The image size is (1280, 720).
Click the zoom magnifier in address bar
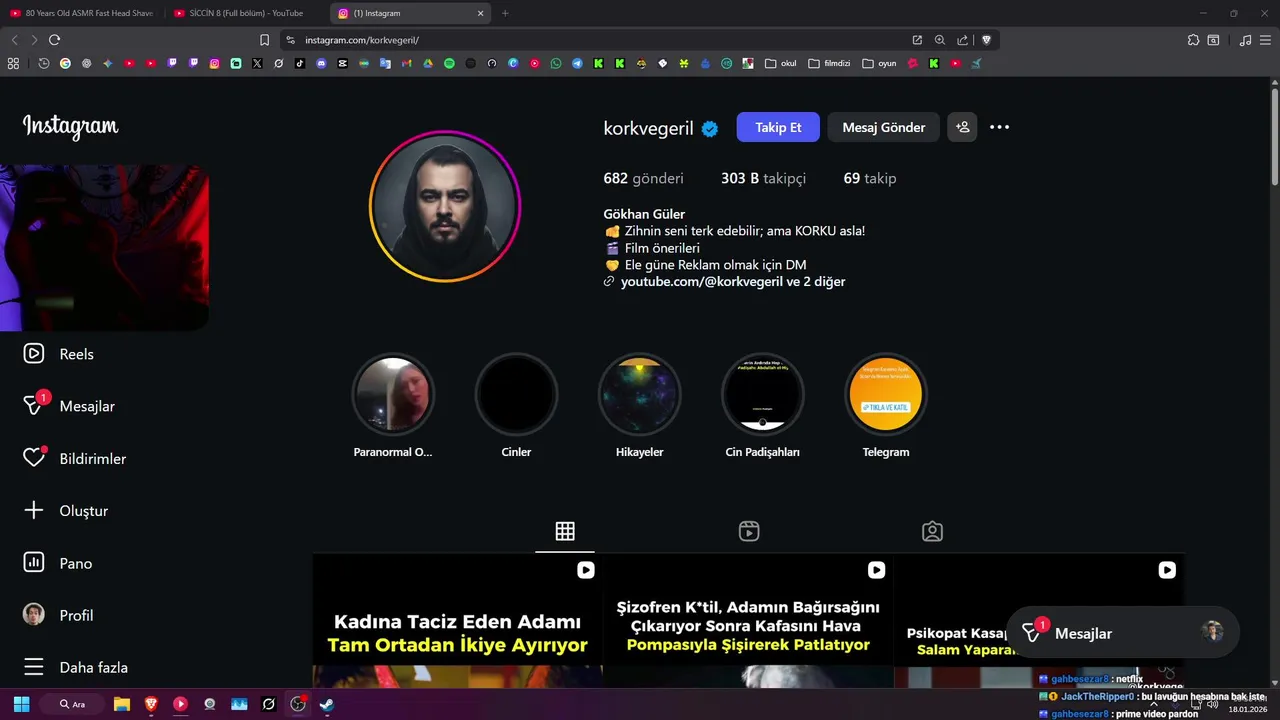point(939,40)
